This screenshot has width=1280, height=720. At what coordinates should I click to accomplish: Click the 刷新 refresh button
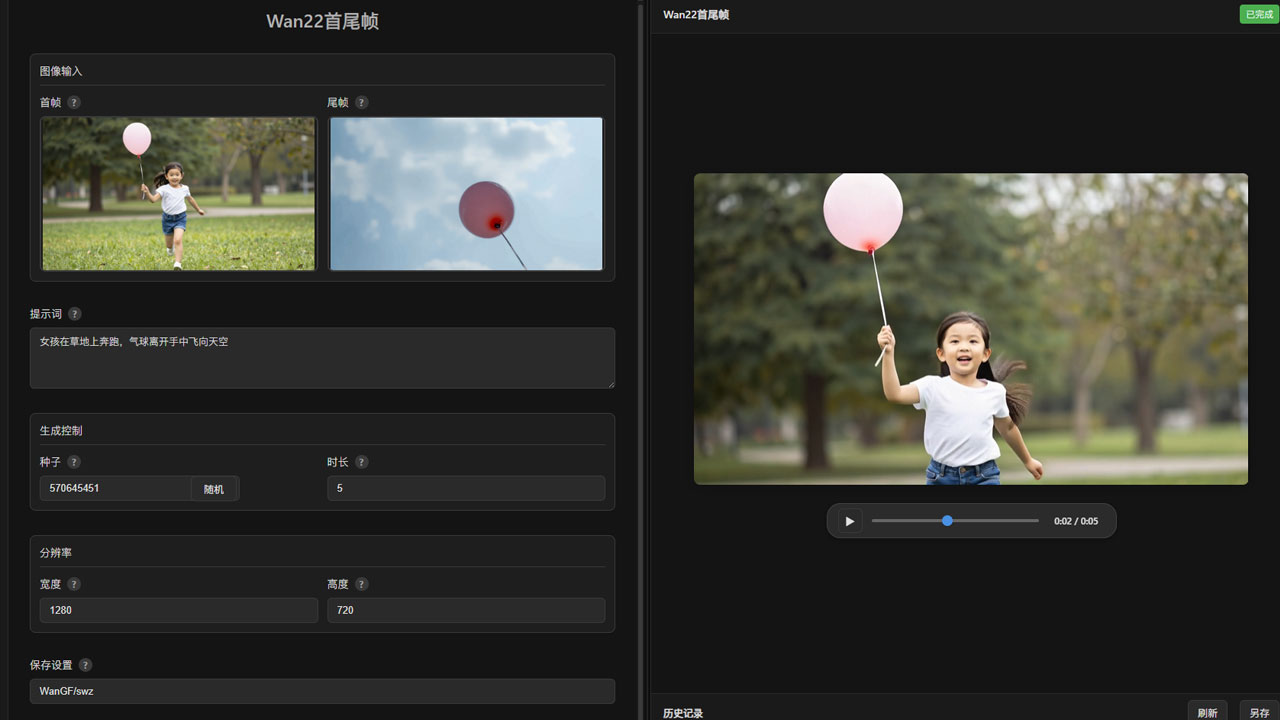click(1207, 712)
